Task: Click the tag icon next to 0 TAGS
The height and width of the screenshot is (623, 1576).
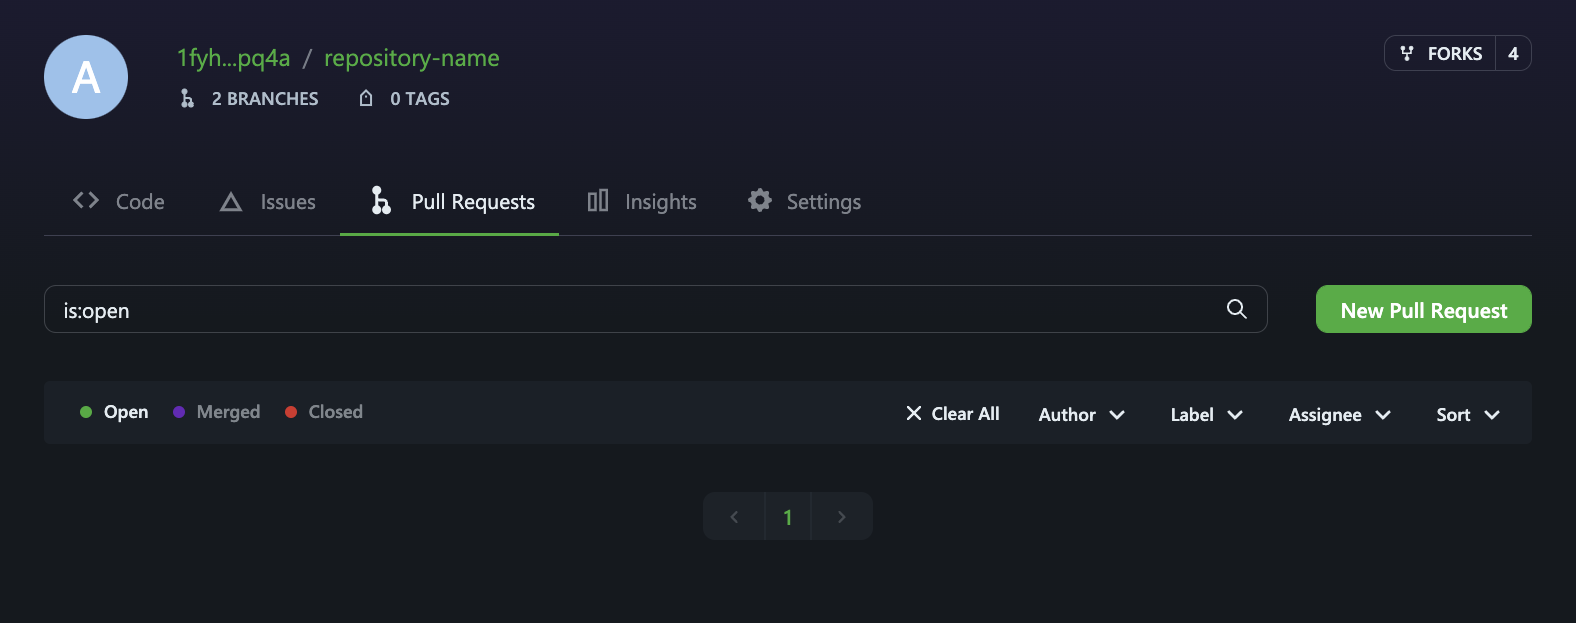Action: (x=366, y=98)
